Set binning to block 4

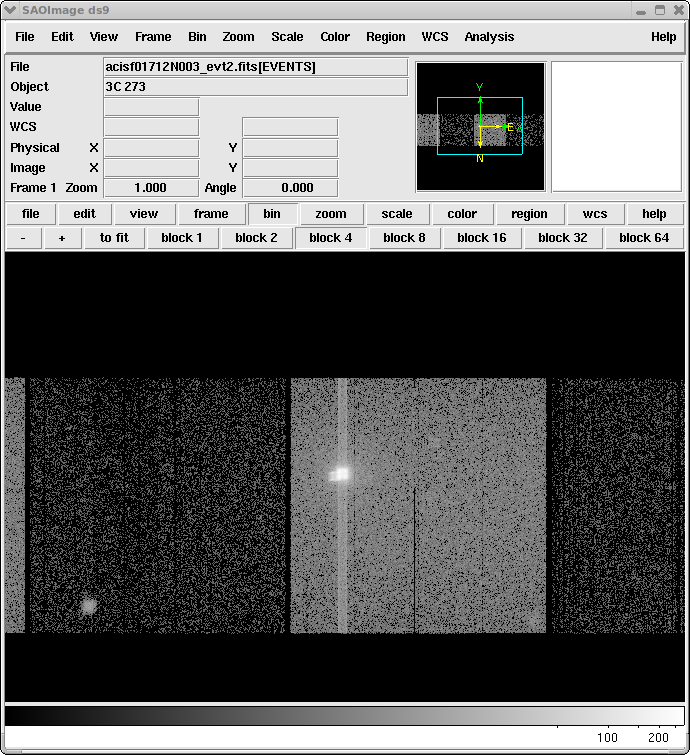click(x=330, y=238)
